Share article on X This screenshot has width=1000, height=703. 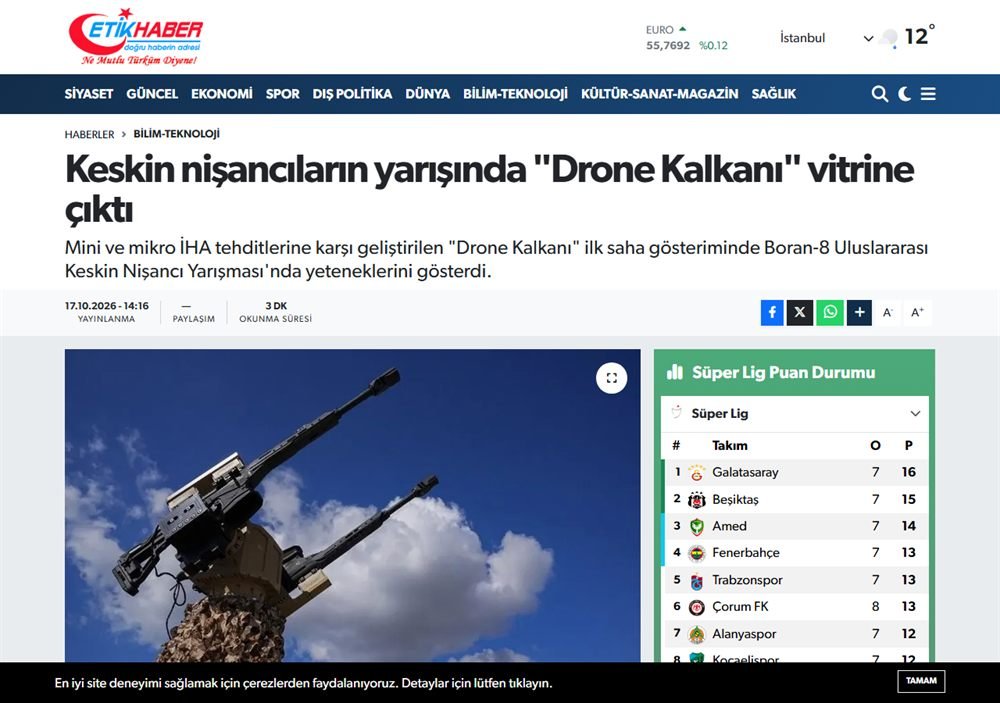coord(800,313)
